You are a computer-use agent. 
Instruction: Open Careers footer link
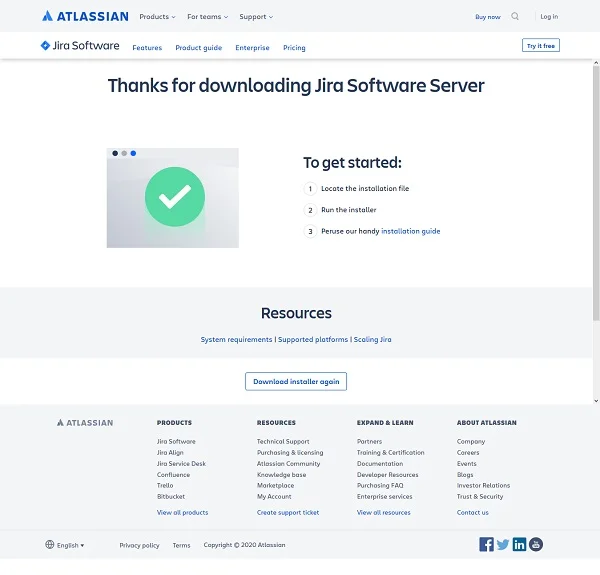coord(468,453)
